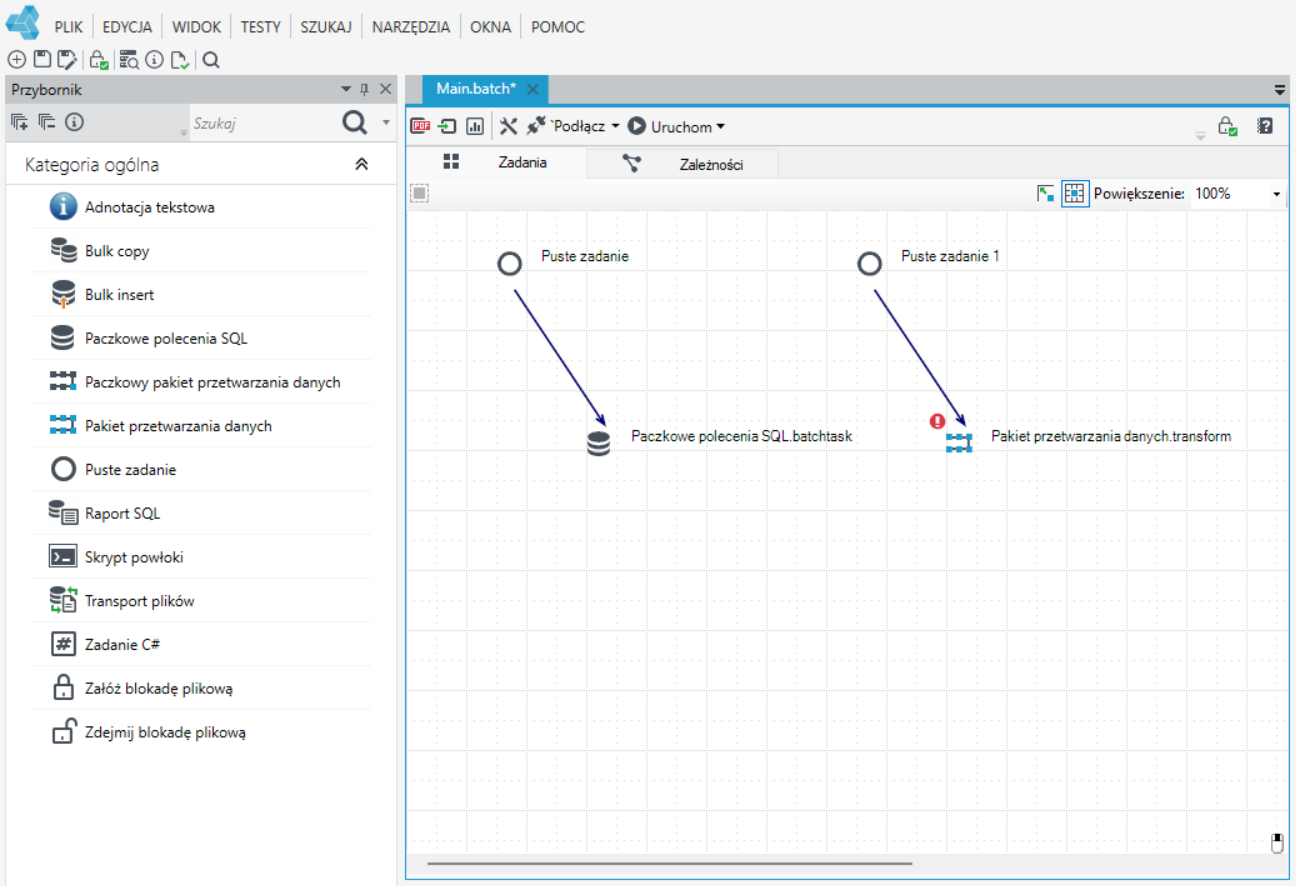
Task: Open the chart report icon in the Main.batch toolbar
Action: pos(475,127)
